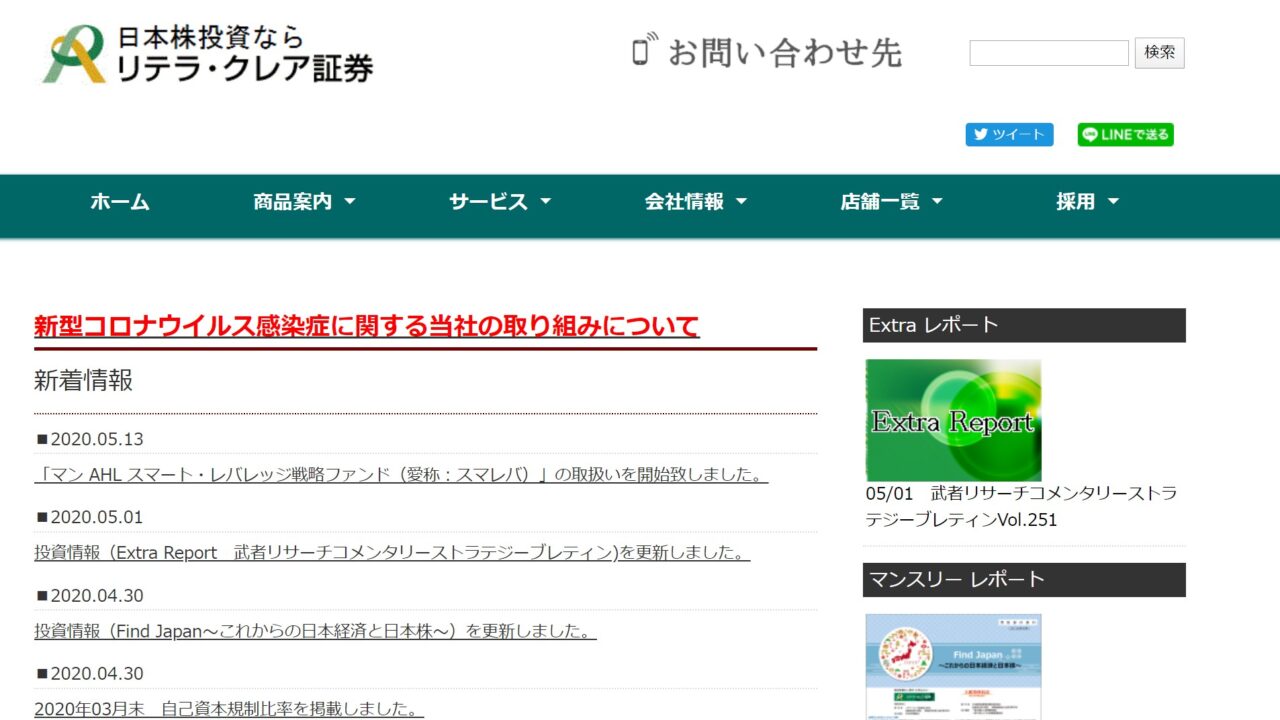
Task: Expand the arrow next to サービス
Action: 546,202
